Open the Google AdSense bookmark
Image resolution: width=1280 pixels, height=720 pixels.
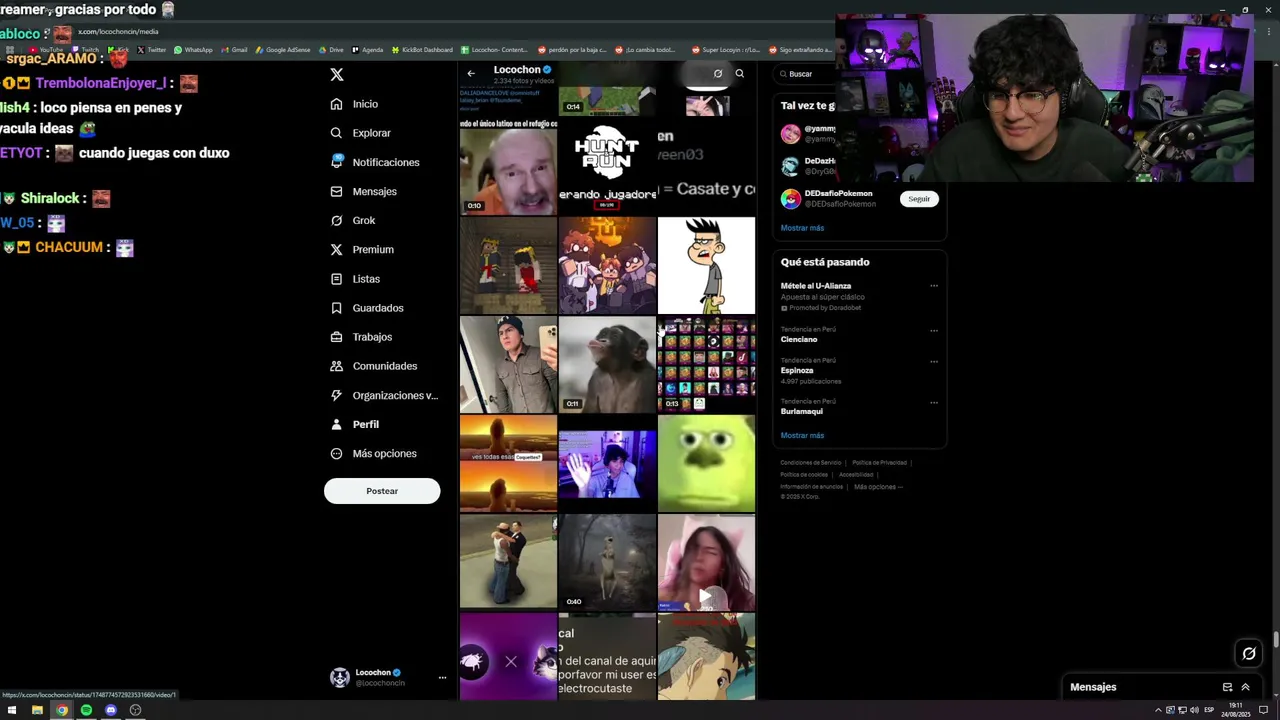283,50
